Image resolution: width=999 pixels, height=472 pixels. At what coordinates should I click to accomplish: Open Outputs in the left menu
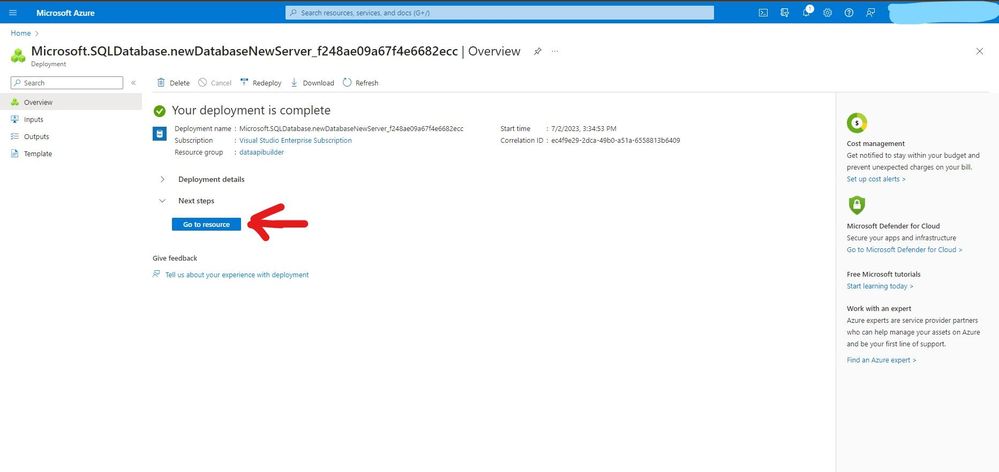point(71,136)
